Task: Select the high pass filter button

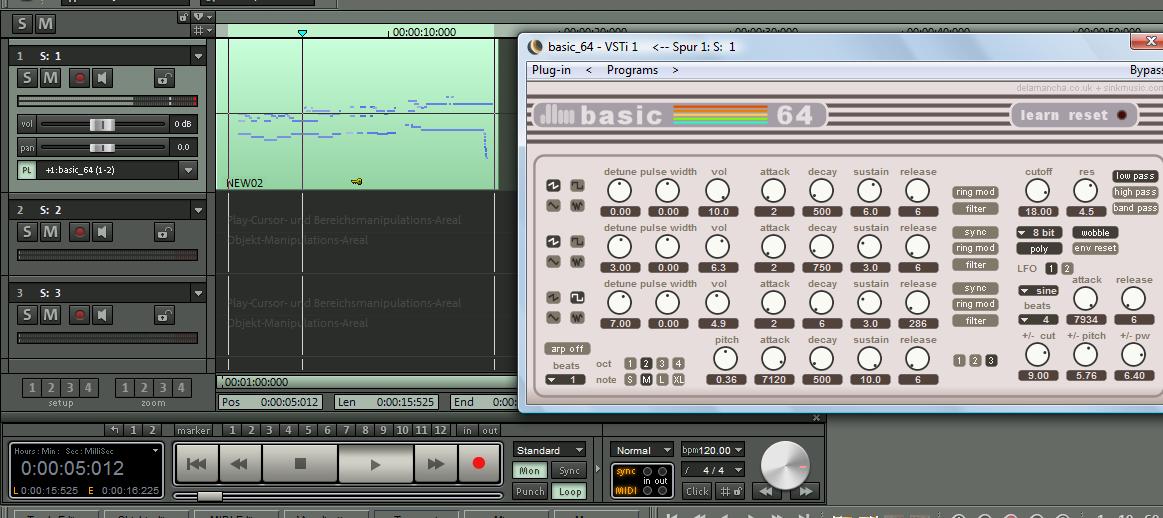Action: tap(1135, 192)
